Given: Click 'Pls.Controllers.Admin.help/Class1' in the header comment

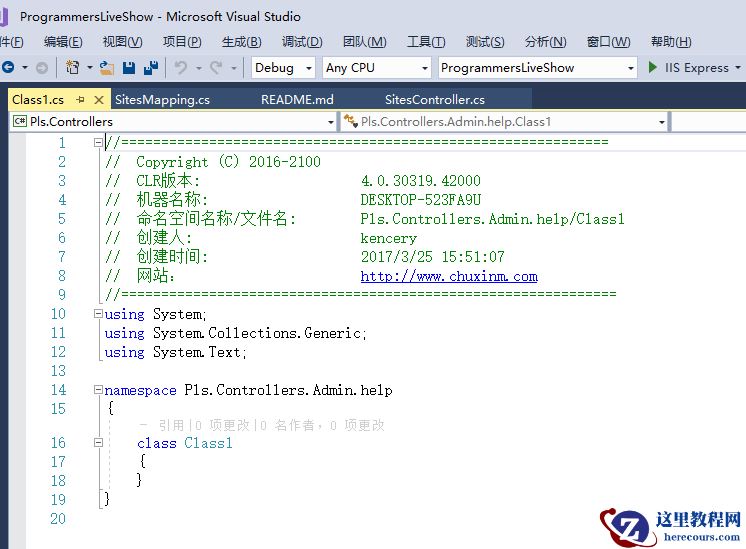Looking at the screenshot, I should pos(492,219).
